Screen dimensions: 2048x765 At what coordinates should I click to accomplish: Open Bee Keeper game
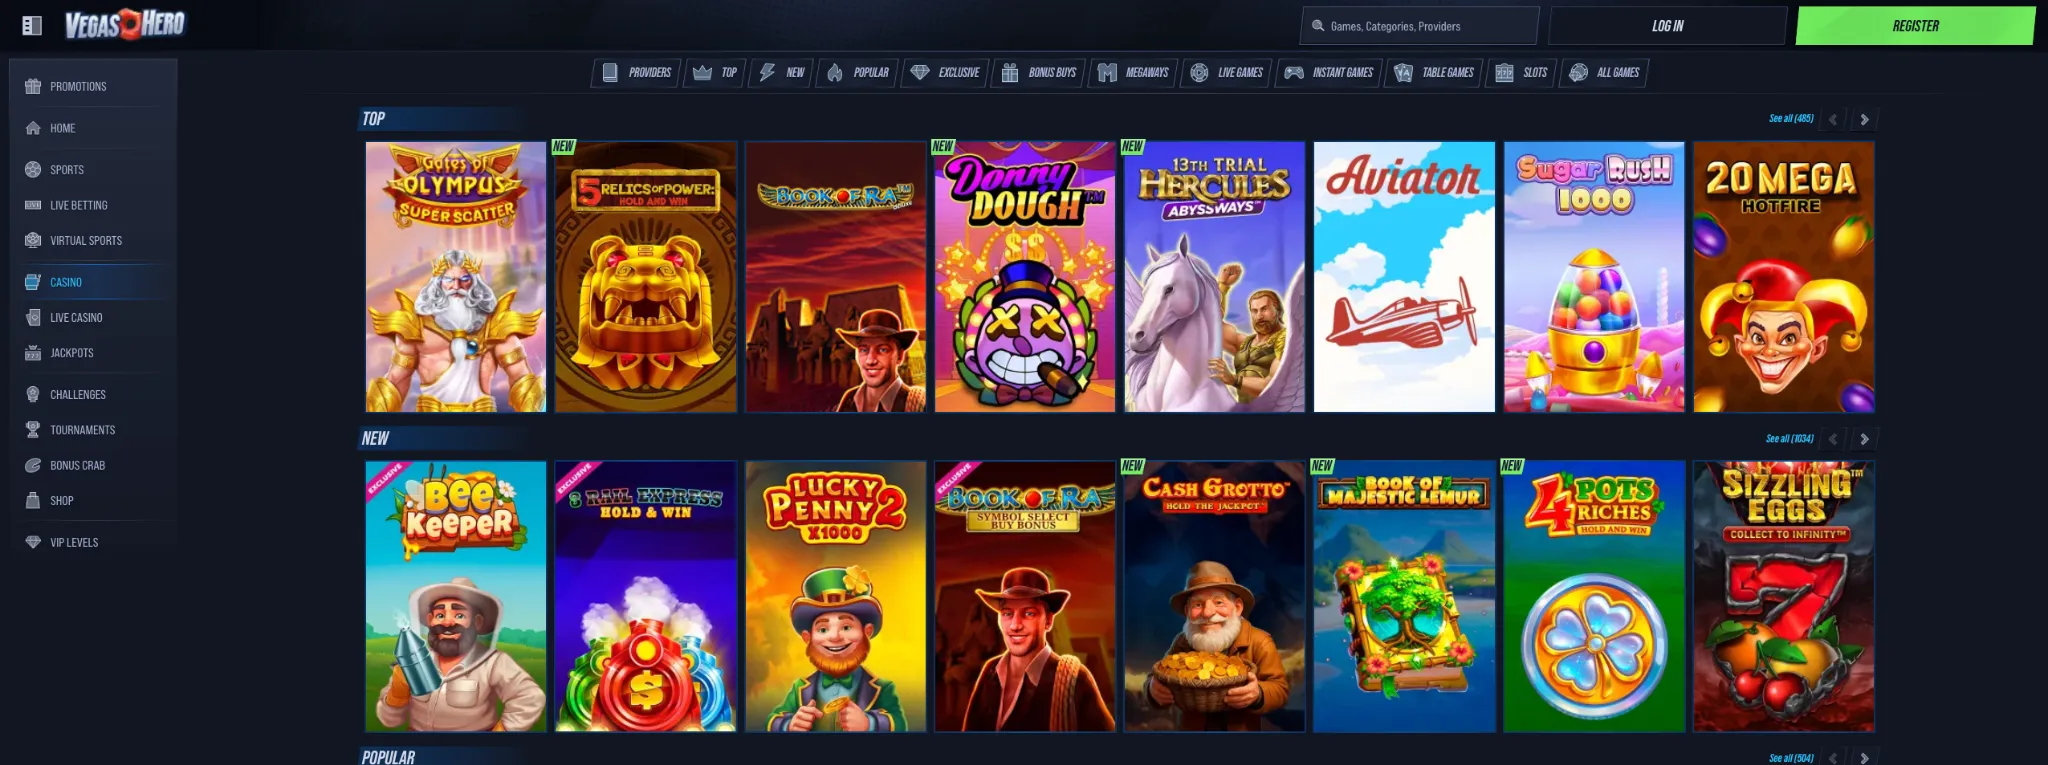(x=456, y=597)
